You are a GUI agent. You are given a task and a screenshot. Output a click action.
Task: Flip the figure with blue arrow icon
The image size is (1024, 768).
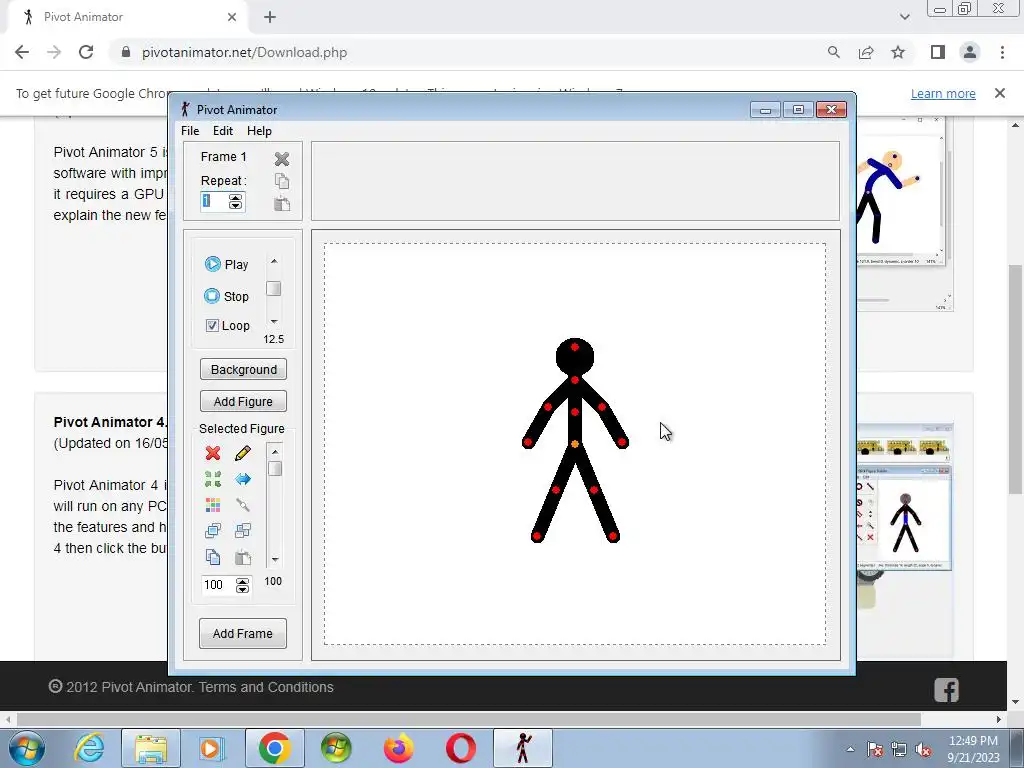tap(242, 479)
